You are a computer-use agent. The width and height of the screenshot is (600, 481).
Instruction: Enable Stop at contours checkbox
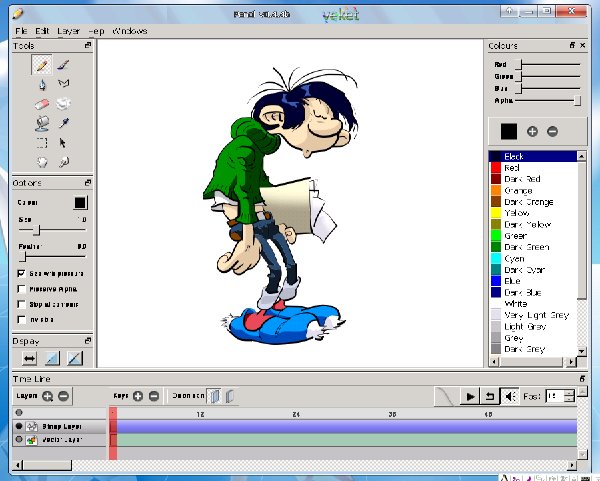click(x=21, y=304)
